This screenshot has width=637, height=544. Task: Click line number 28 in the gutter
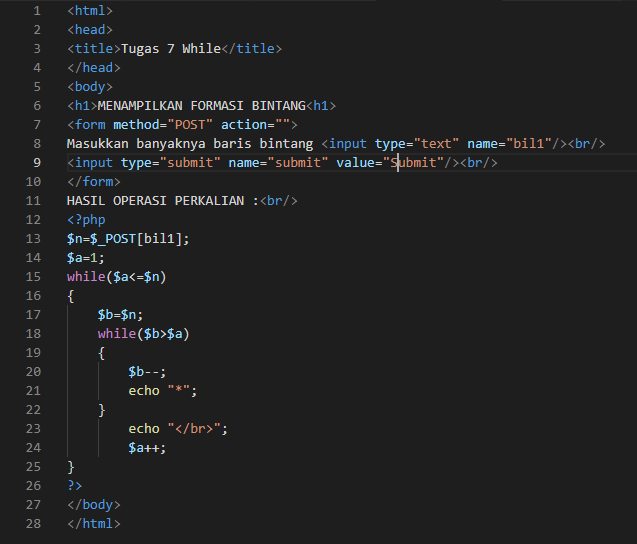[33, 523]
